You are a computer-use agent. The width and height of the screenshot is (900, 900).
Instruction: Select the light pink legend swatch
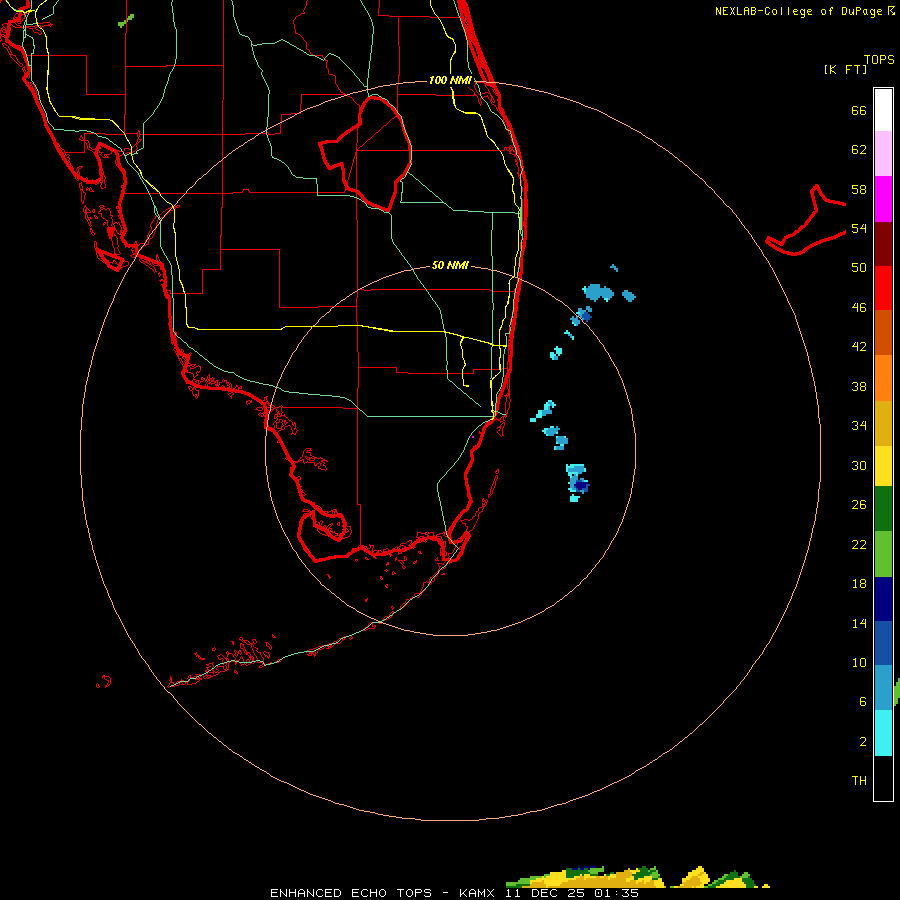pos(883,153)
